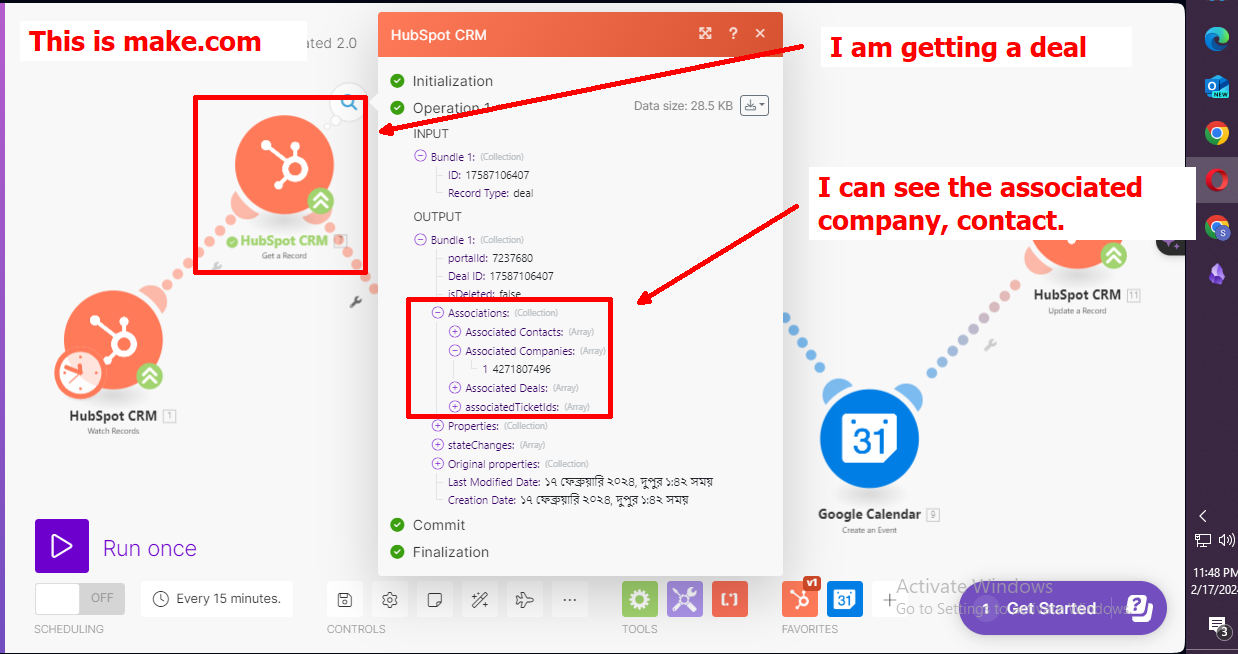Open the download output bundles dropdown
1238x654 pixels.
click(x=754, y=105)
